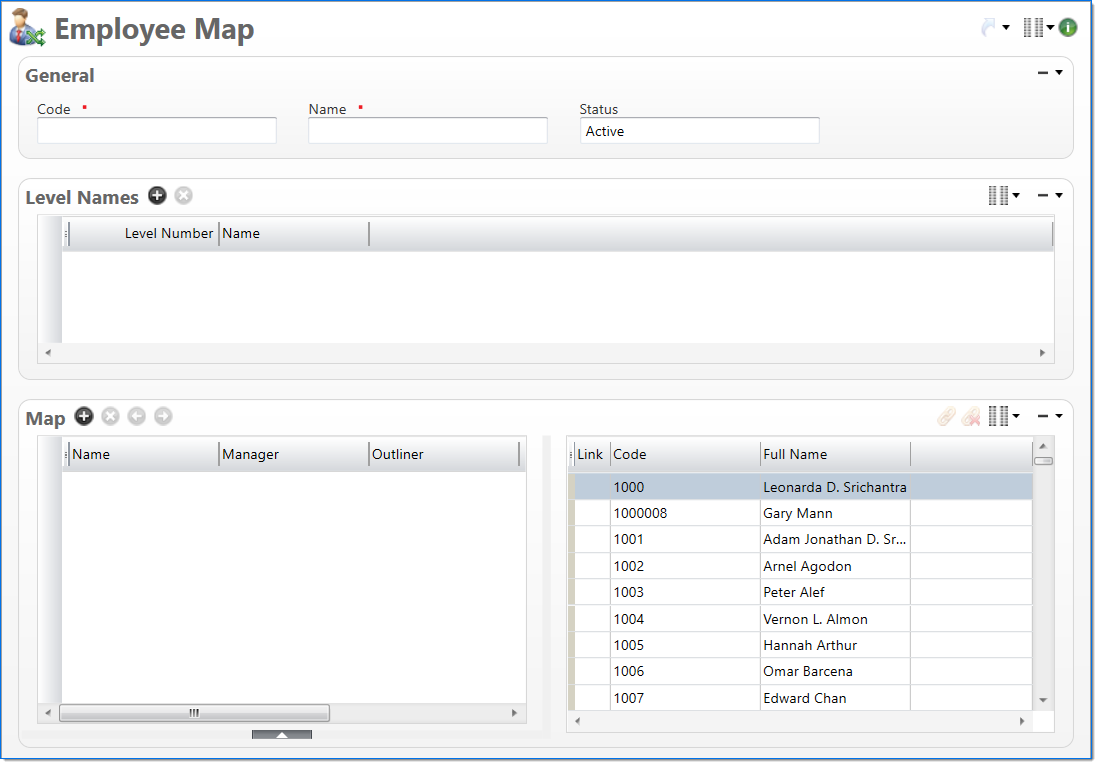The height and width of the screenshot is (765, 1098).
Task: Click the Map left arrow icon
Action: click(x=136, y=416)
